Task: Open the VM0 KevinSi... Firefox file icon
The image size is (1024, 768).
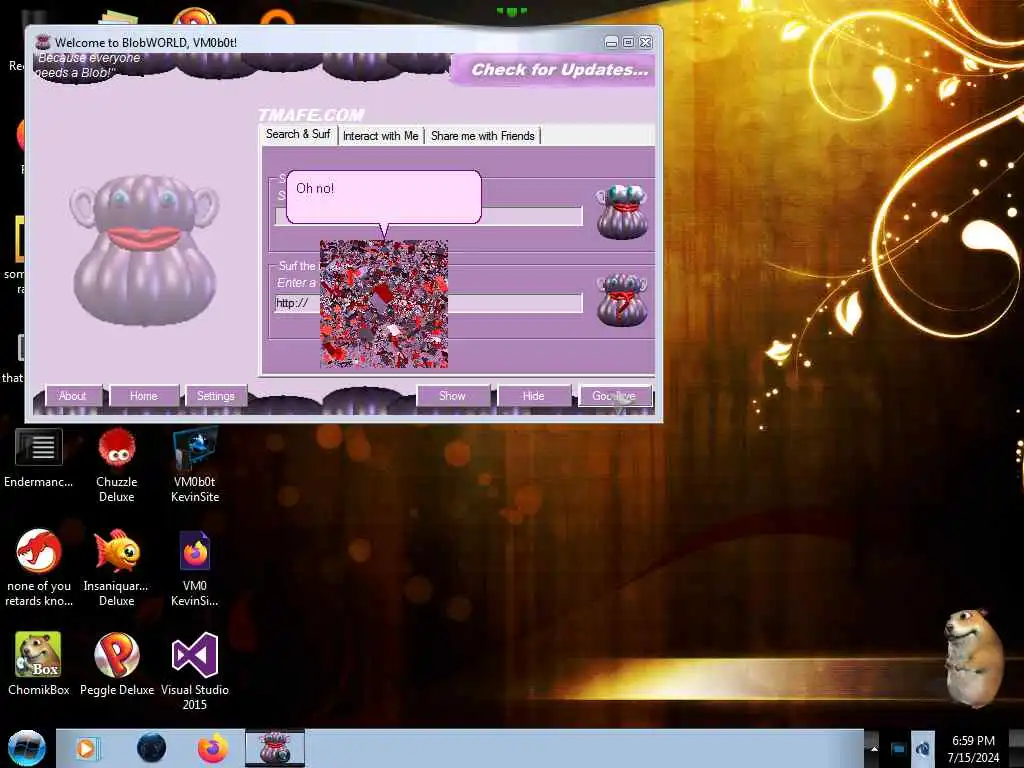Action: (x=195, y=568)
